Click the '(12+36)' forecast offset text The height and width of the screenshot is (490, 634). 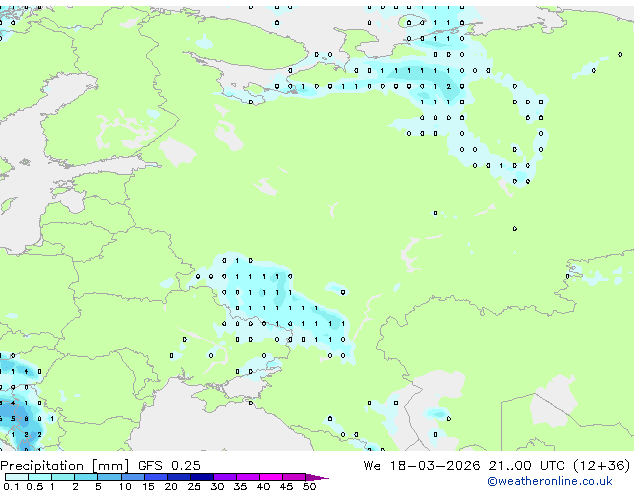click(x=601, y=466)
